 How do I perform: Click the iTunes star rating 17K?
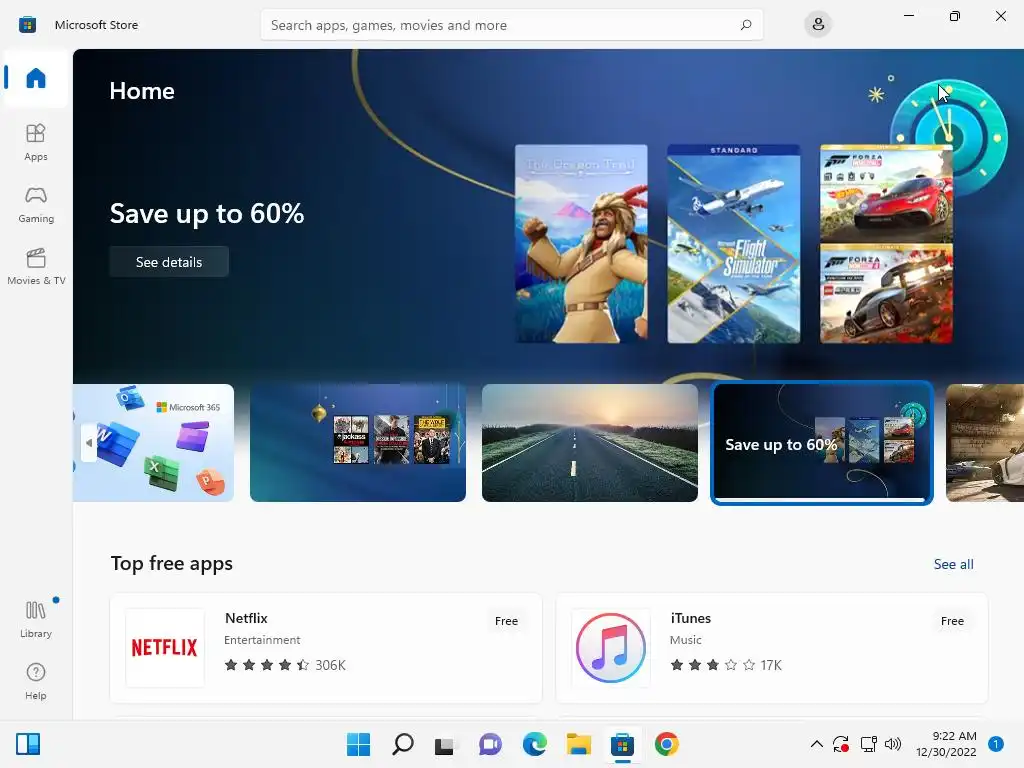726,665
